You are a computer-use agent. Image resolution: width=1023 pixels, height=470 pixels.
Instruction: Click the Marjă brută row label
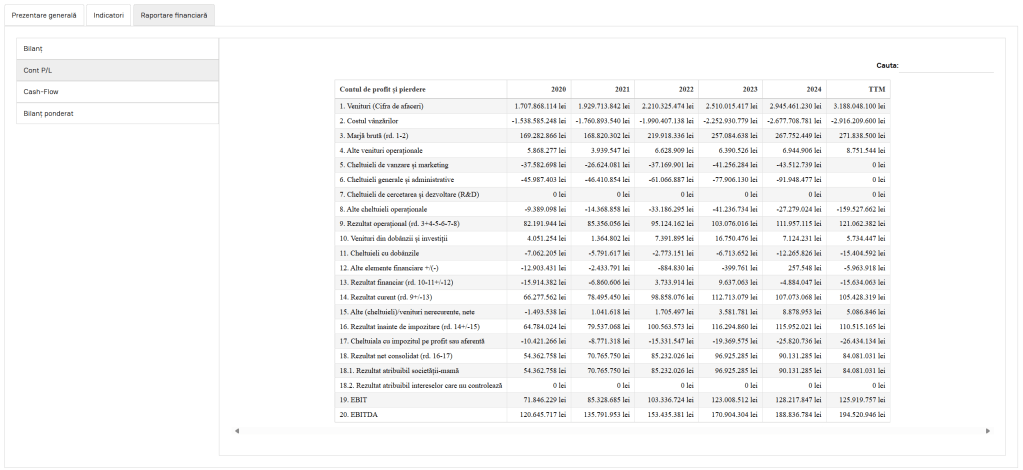[376, 135]
